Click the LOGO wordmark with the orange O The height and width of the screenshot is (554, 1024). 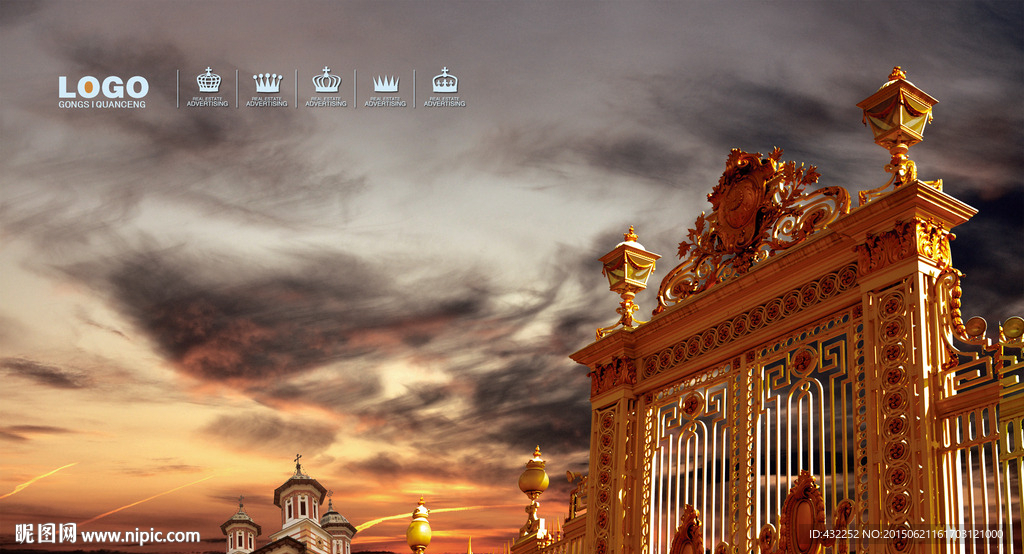[103, 87]
